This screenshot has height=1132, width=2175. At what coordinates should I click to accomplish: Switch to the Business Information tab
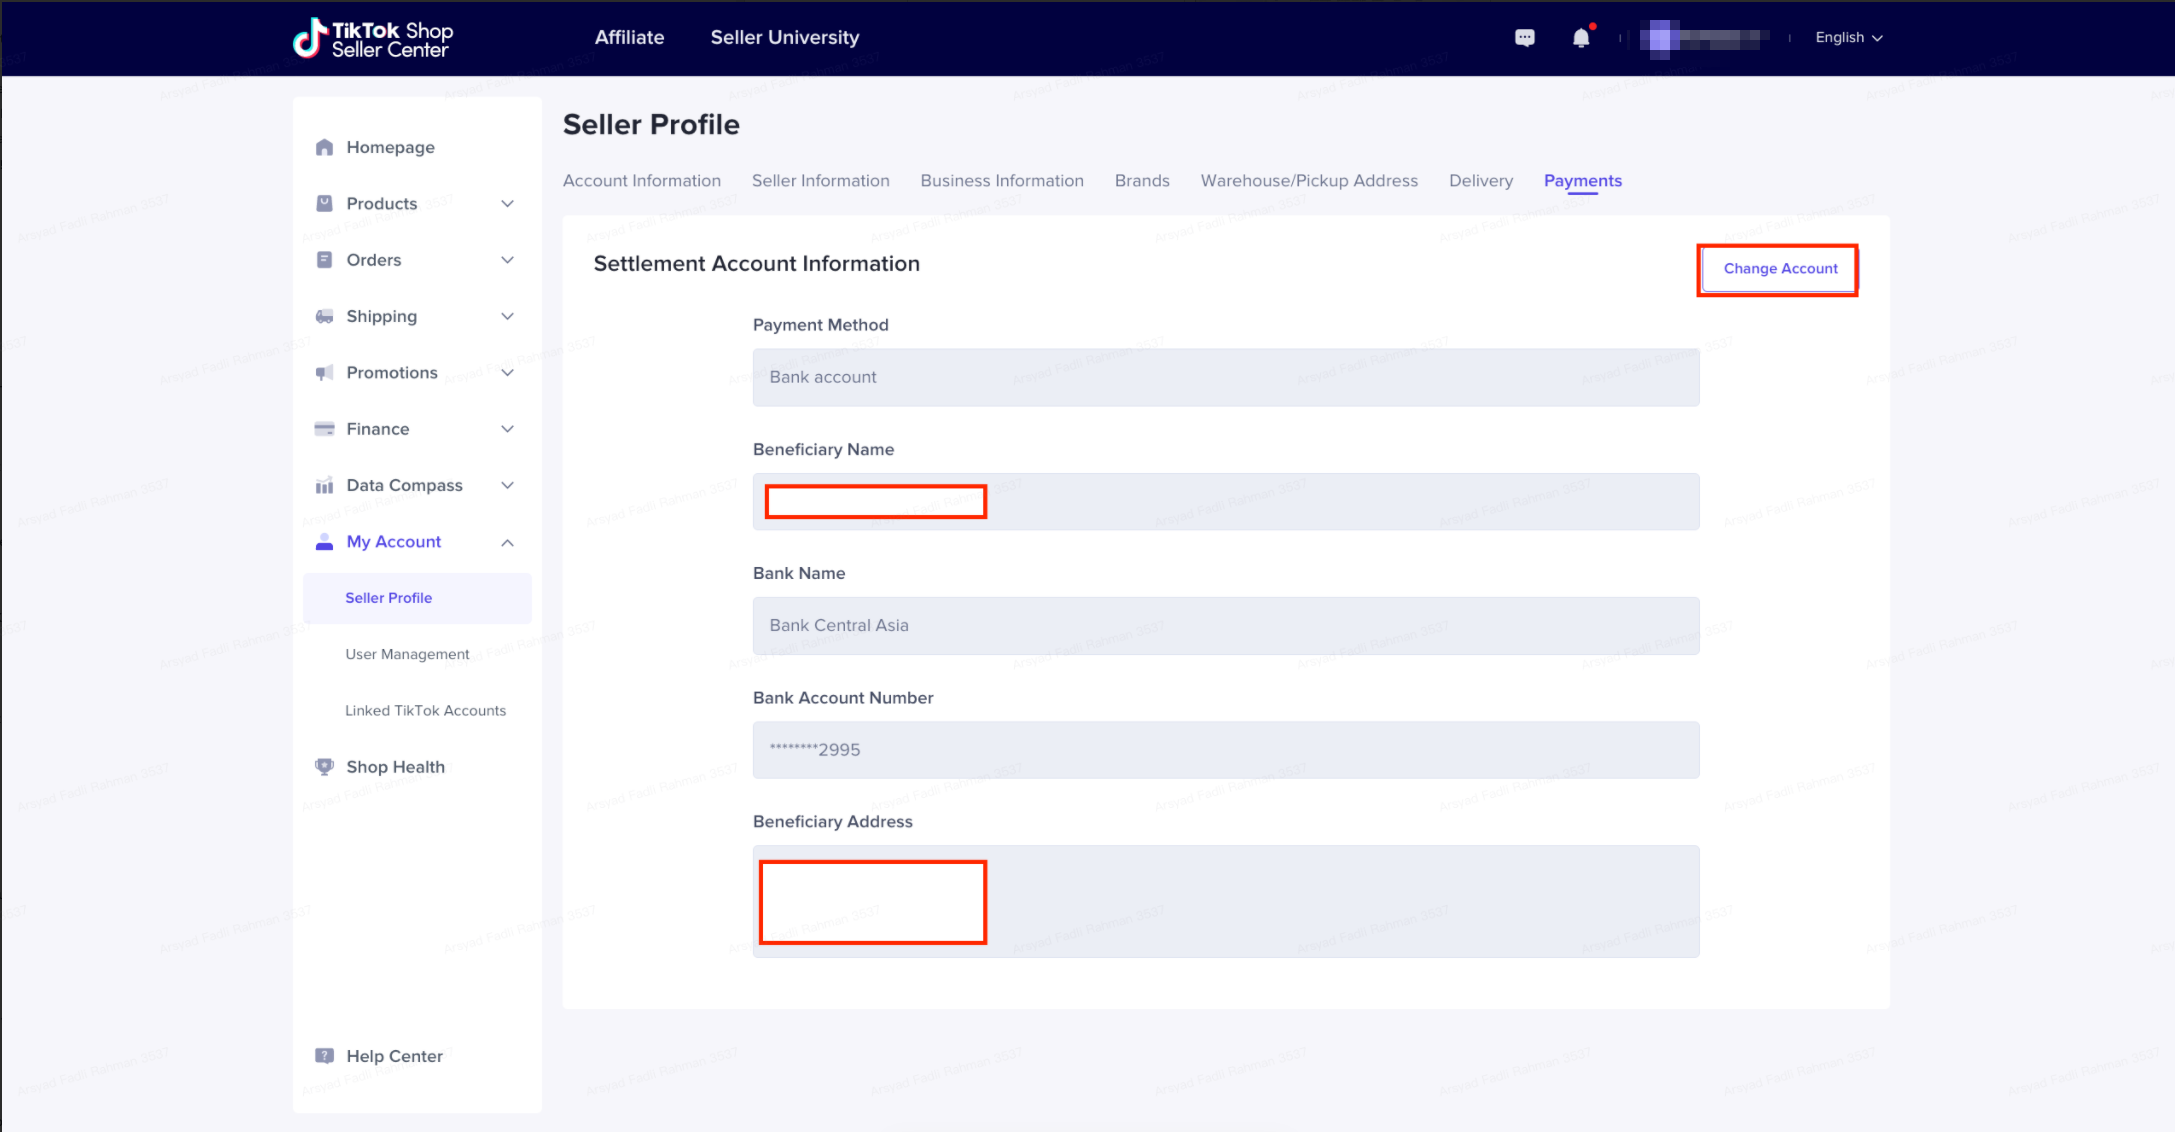tap(1001, 181)
